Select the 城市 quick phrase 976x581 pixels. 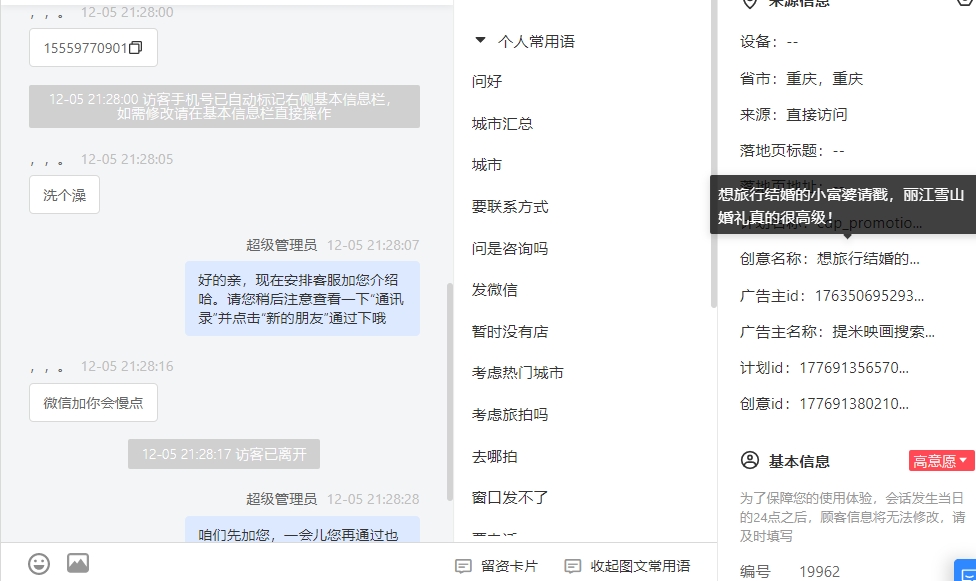pos(487,165)
